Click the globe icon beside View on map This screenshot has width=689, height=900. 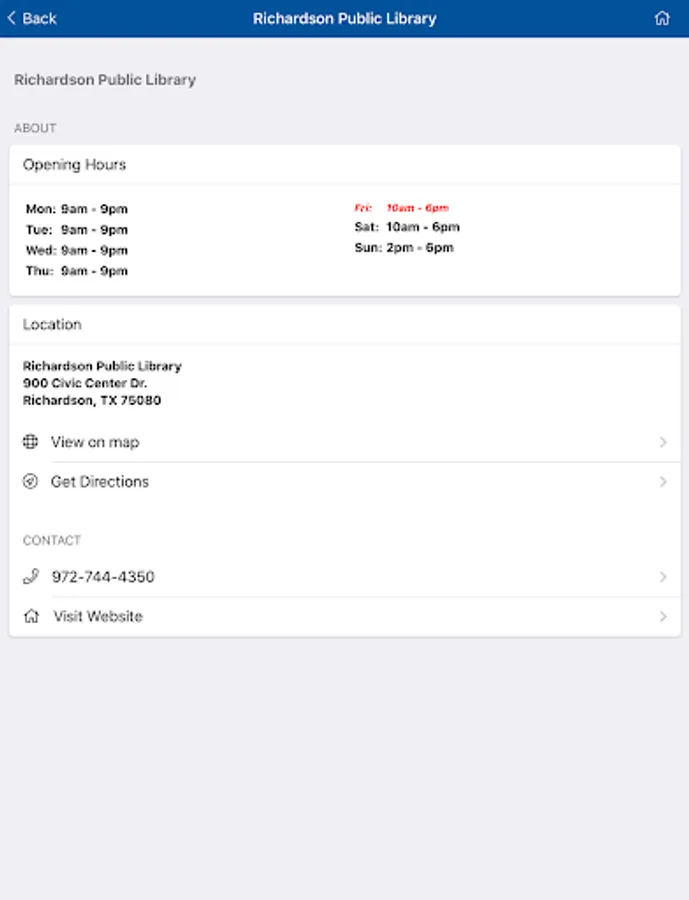point(31,442)
